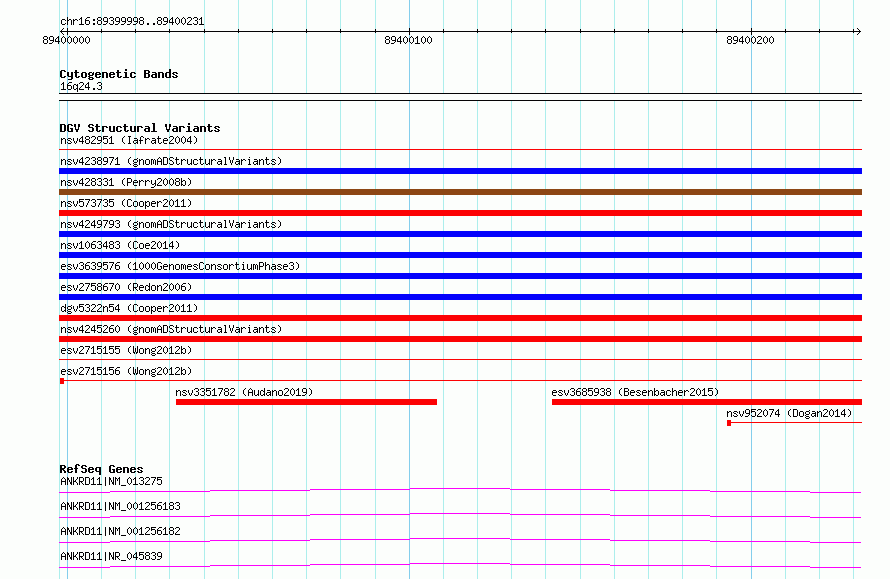This screenshot has height=579, width=890.
Task: Click the chr16:89399998..89400231 region label
Action: point(132,21)
